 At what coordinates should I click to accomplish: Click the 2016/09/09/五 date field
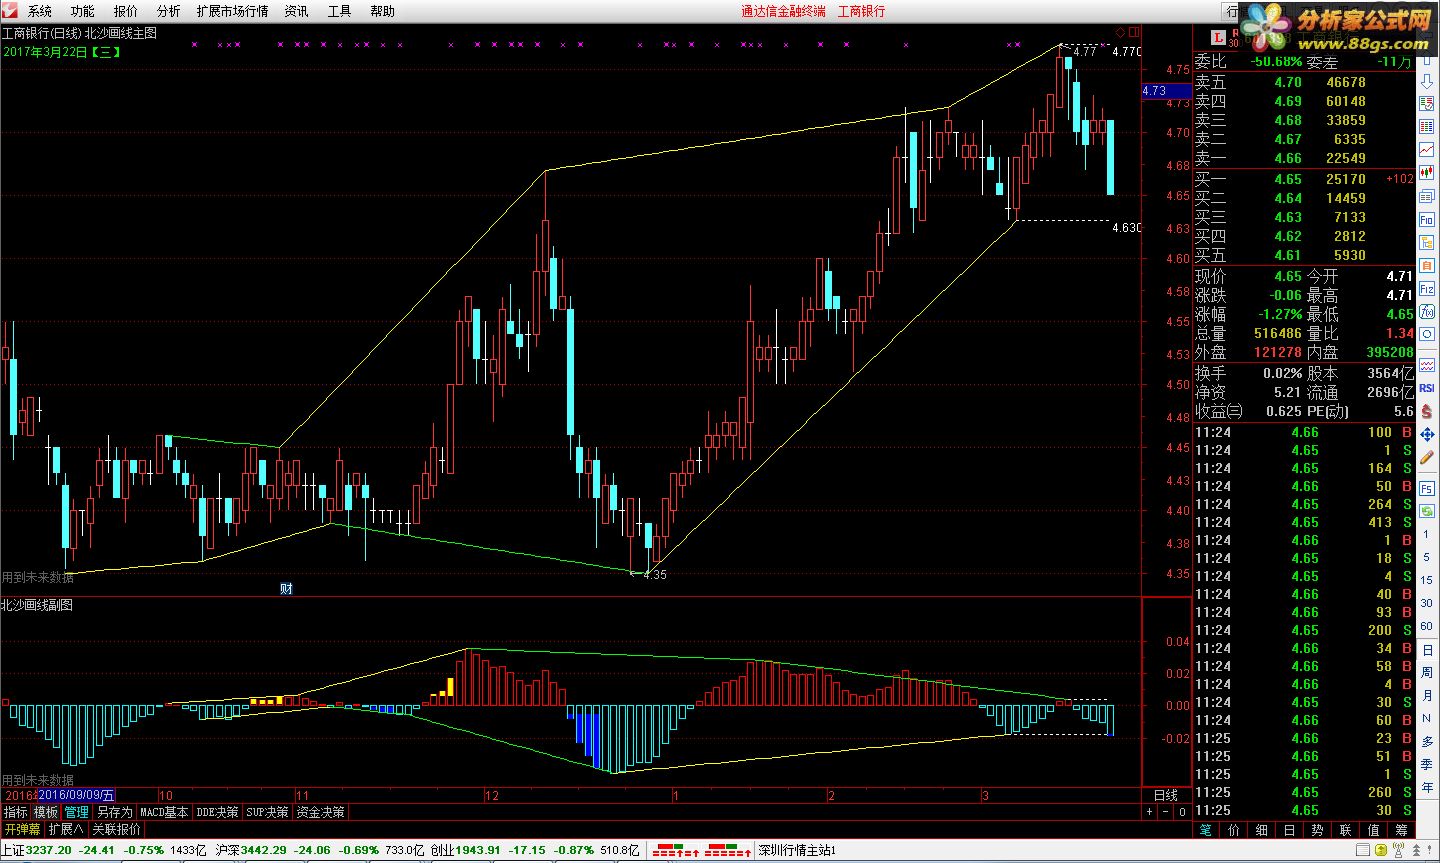pos(77,795)
